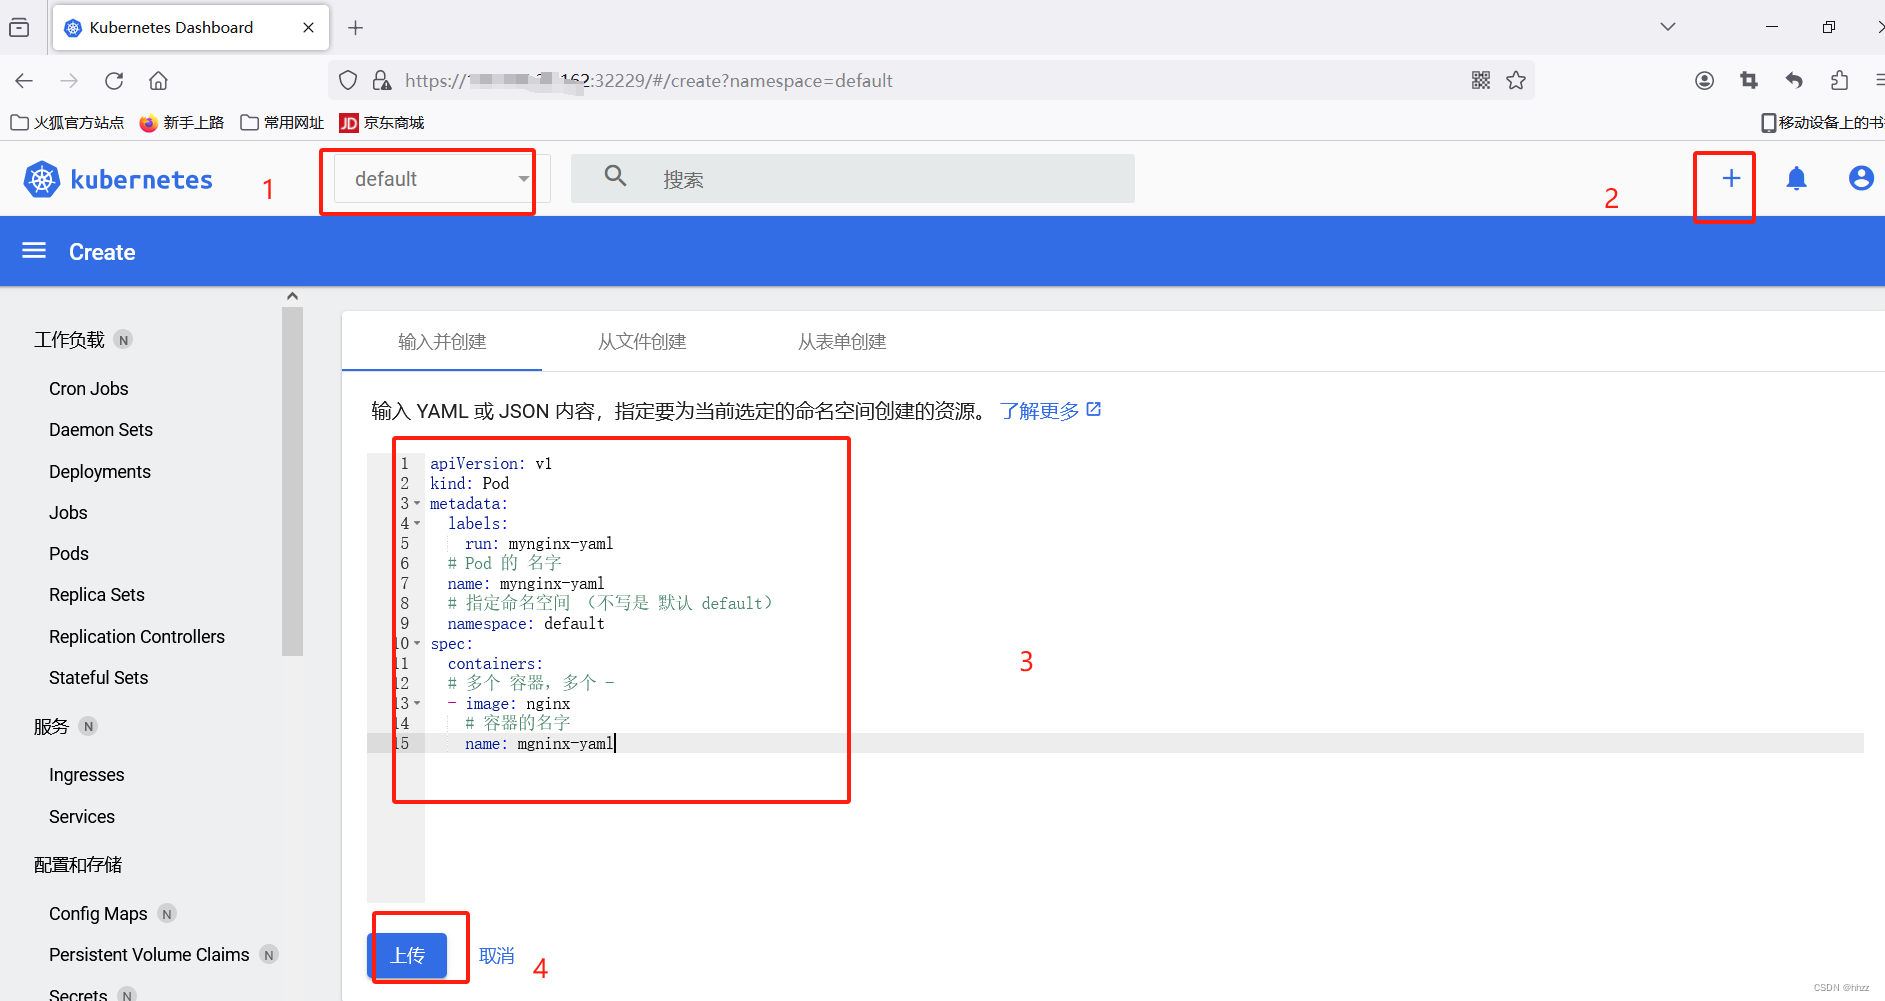The width and height of the screenshot is (1885, 1001).
Task: Open the JD 京东商城 bookmark
Action: coord(382,123)
